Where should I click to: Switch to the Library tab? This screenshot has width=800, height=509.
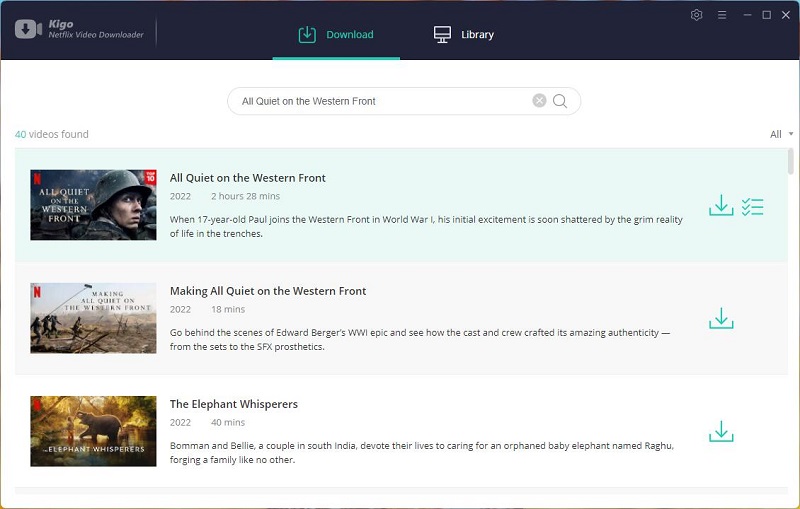coord(464,35)
